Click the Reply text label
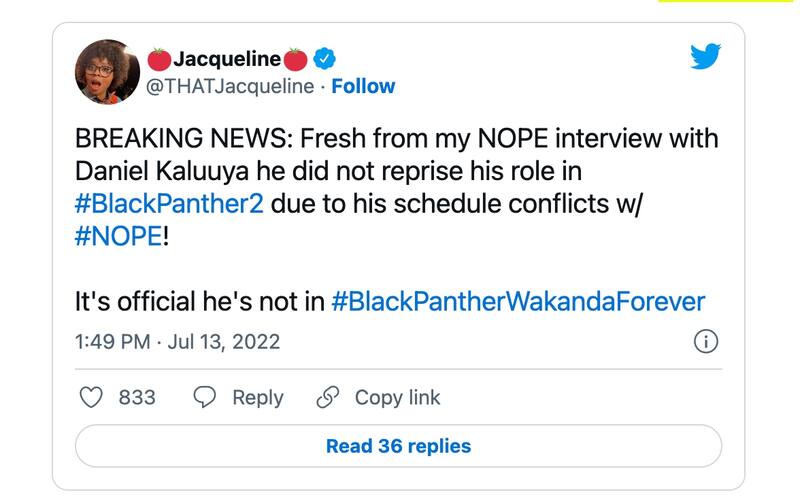800x503 pixels. pos(258,397)
